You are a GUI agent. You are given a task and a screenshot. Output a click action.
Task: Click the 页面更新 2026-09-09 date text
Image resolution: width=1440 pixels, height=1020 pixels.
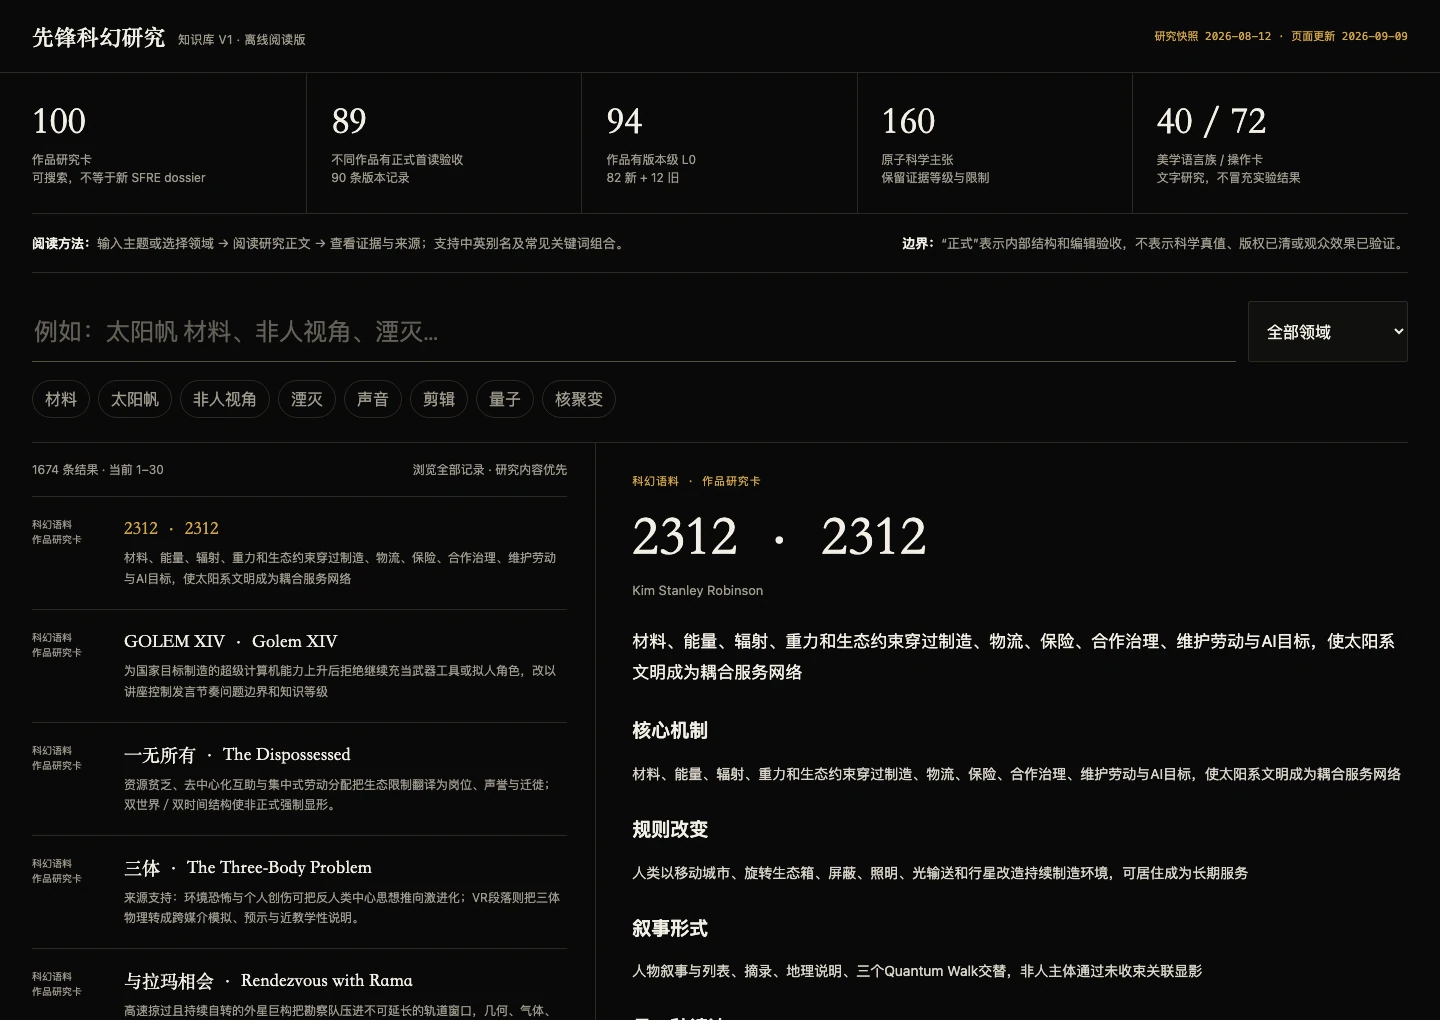point(1349,36)
